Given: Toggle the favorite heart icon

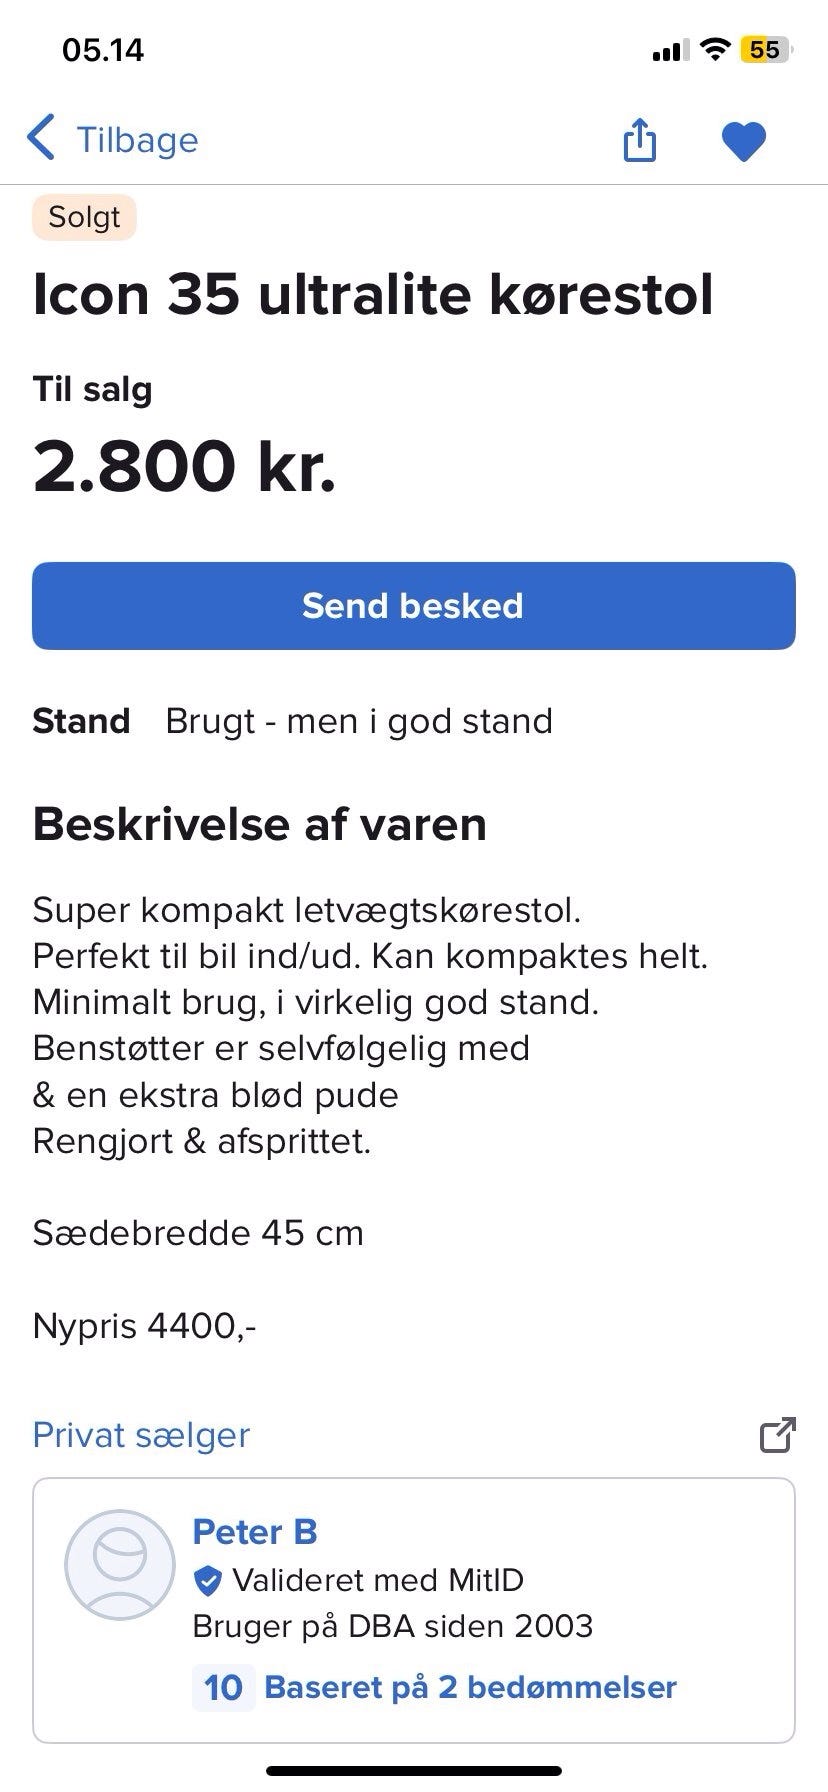Looking at the screenshot, I should coord(743,141).
